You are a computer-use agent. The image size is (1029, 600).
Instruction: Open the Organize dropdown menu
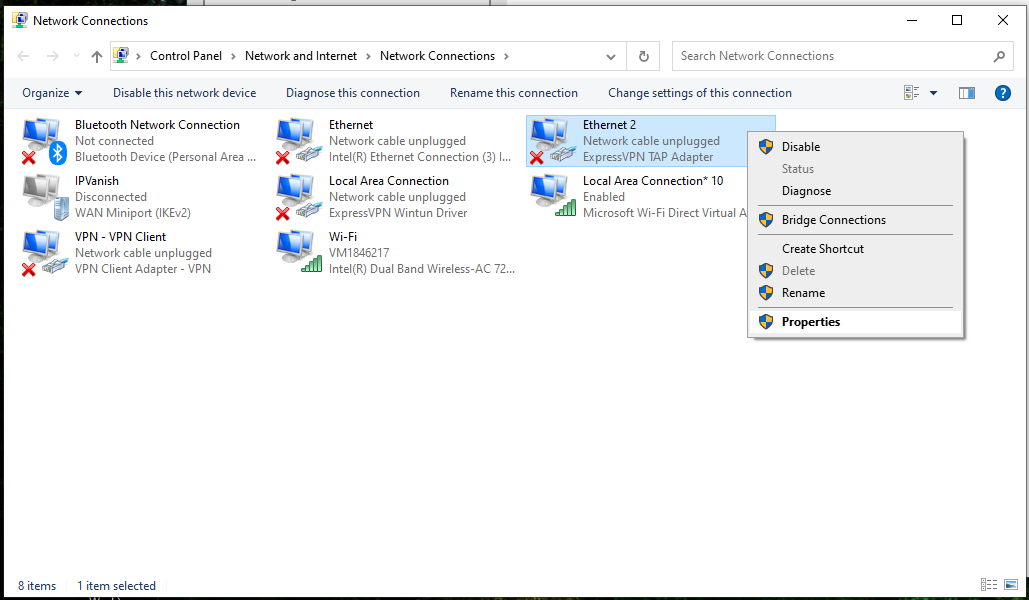tap(52, 93)
